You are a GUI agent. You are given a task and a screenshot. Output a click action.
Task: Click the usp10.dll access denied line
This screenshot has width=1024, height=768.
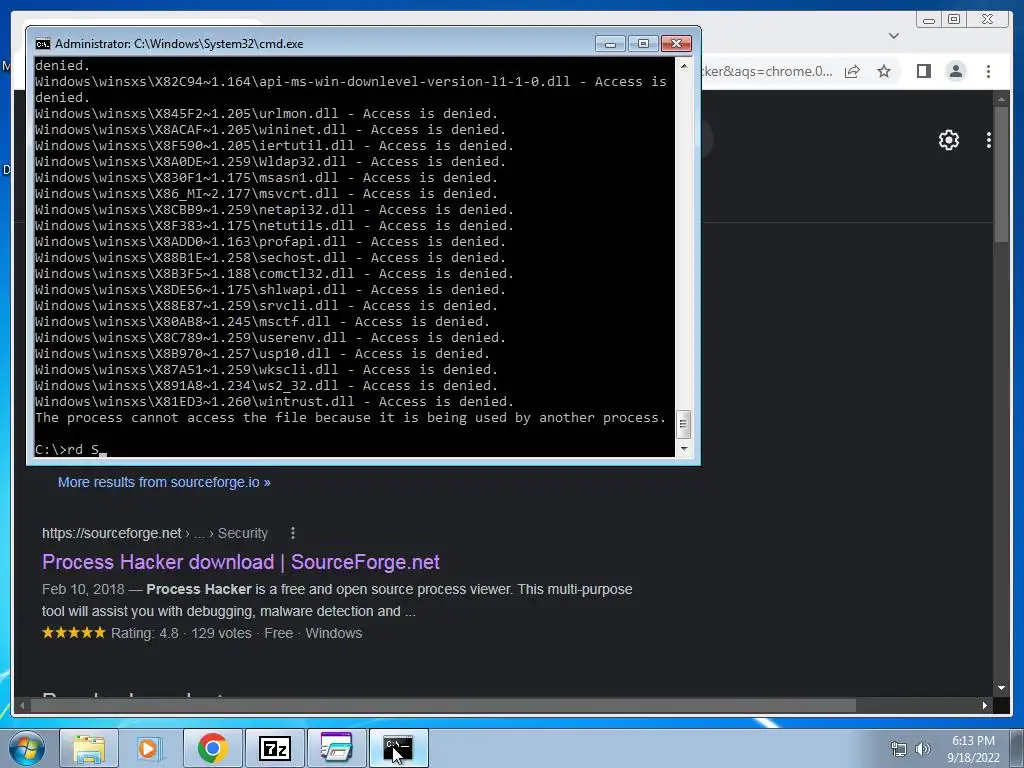(263, 354)
